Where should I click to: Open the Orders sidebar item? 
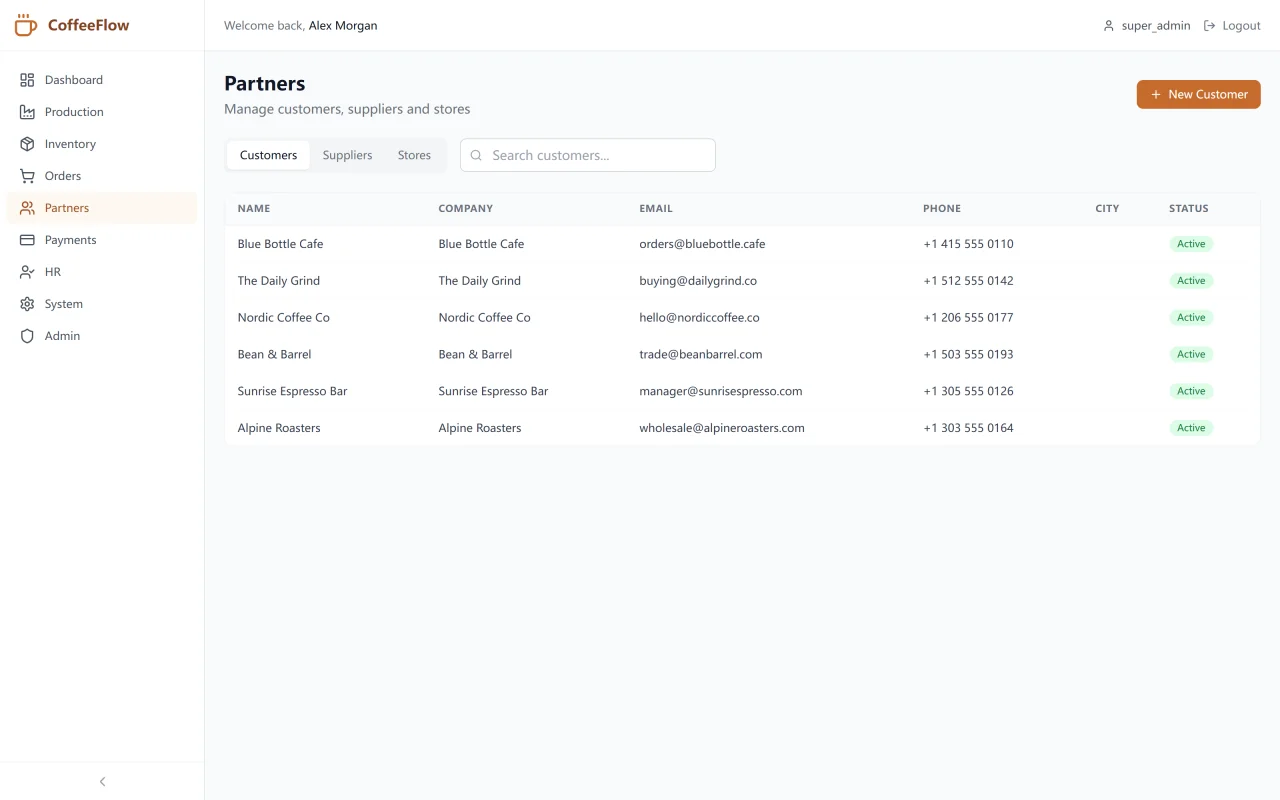coord(102,176)
